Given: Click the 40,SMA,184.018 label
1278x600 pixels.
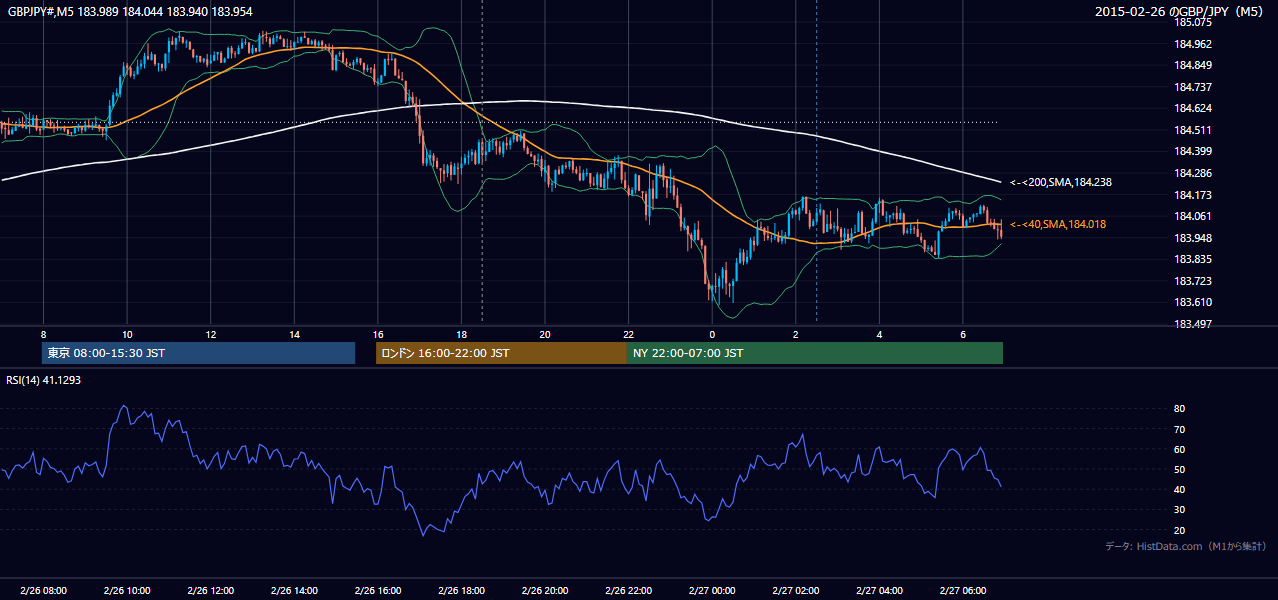Looking at the screenshot, I should pyautogui.click(x=1058, y=224).
